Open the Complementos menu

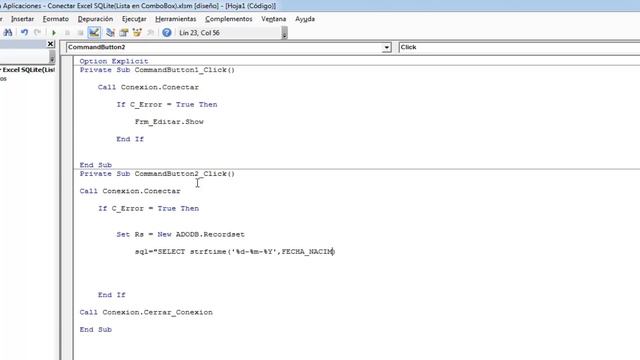(229, 19)
